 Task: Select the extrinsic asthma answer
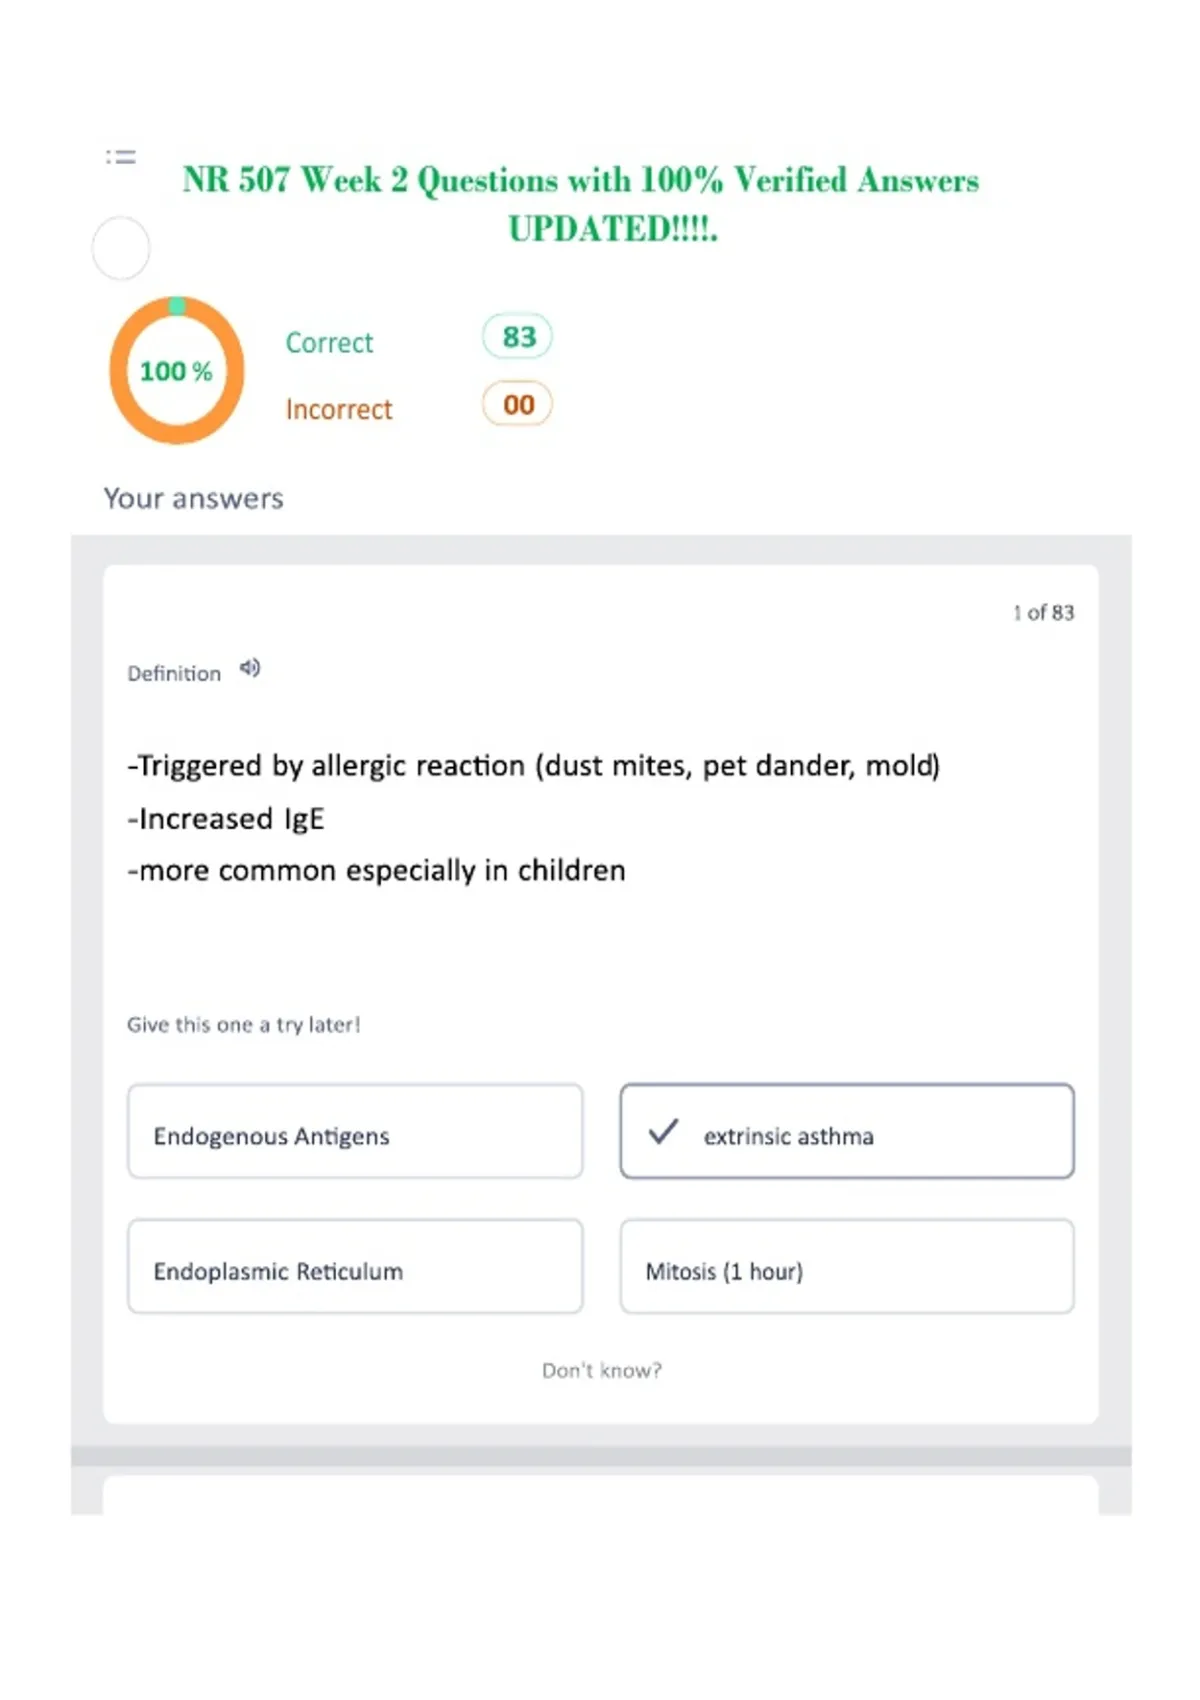click(847, 1131)
